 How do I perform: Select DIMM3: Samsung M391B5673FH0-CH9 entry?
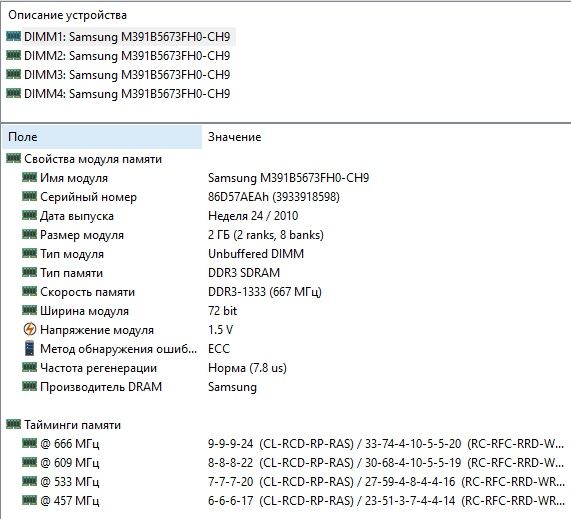tap(127, 75)
